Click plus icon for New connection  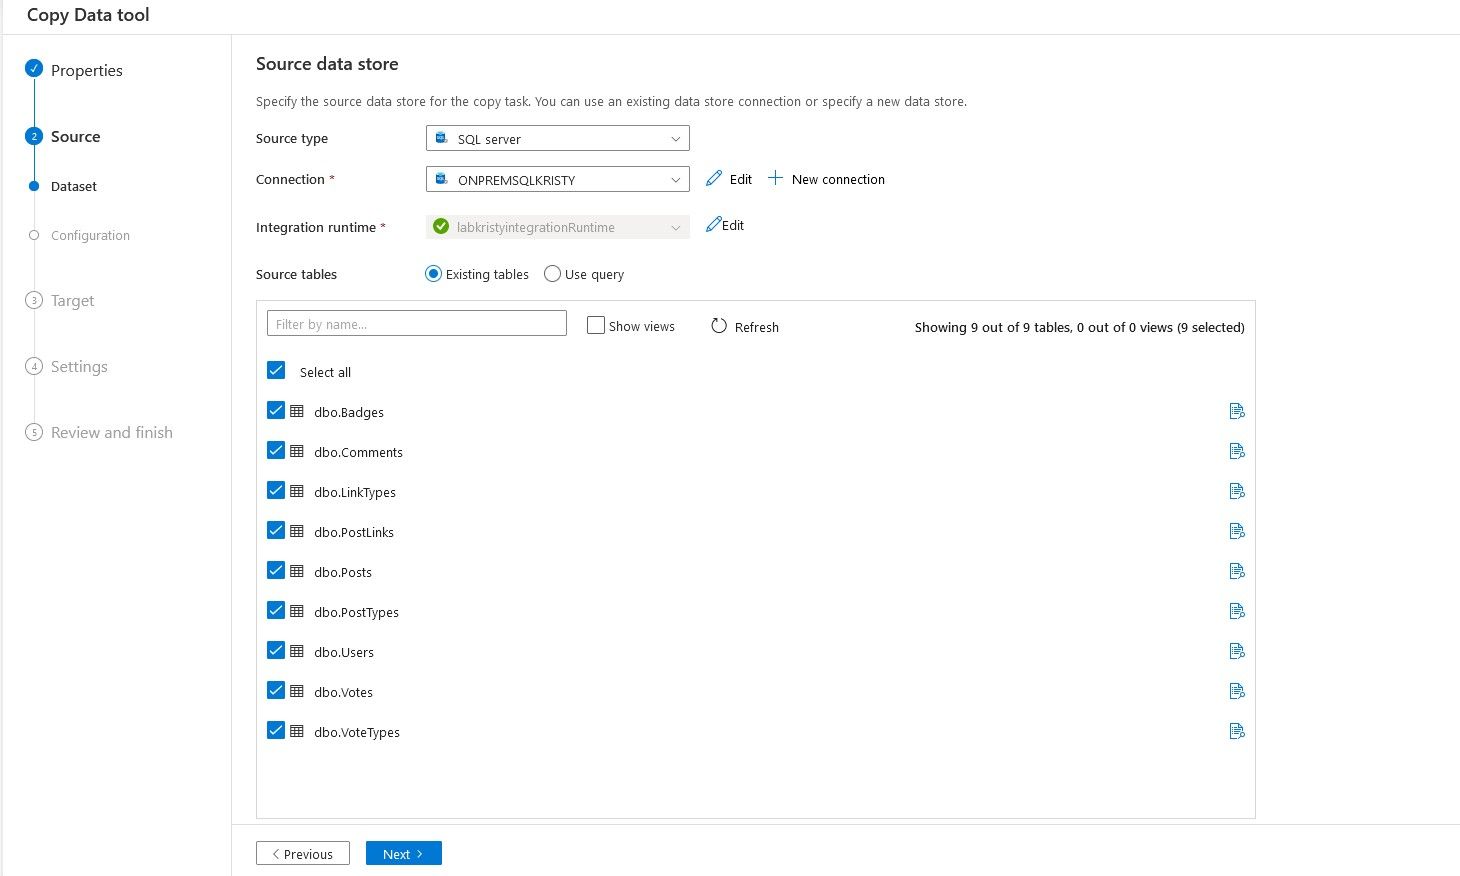(x=776, y=179)
